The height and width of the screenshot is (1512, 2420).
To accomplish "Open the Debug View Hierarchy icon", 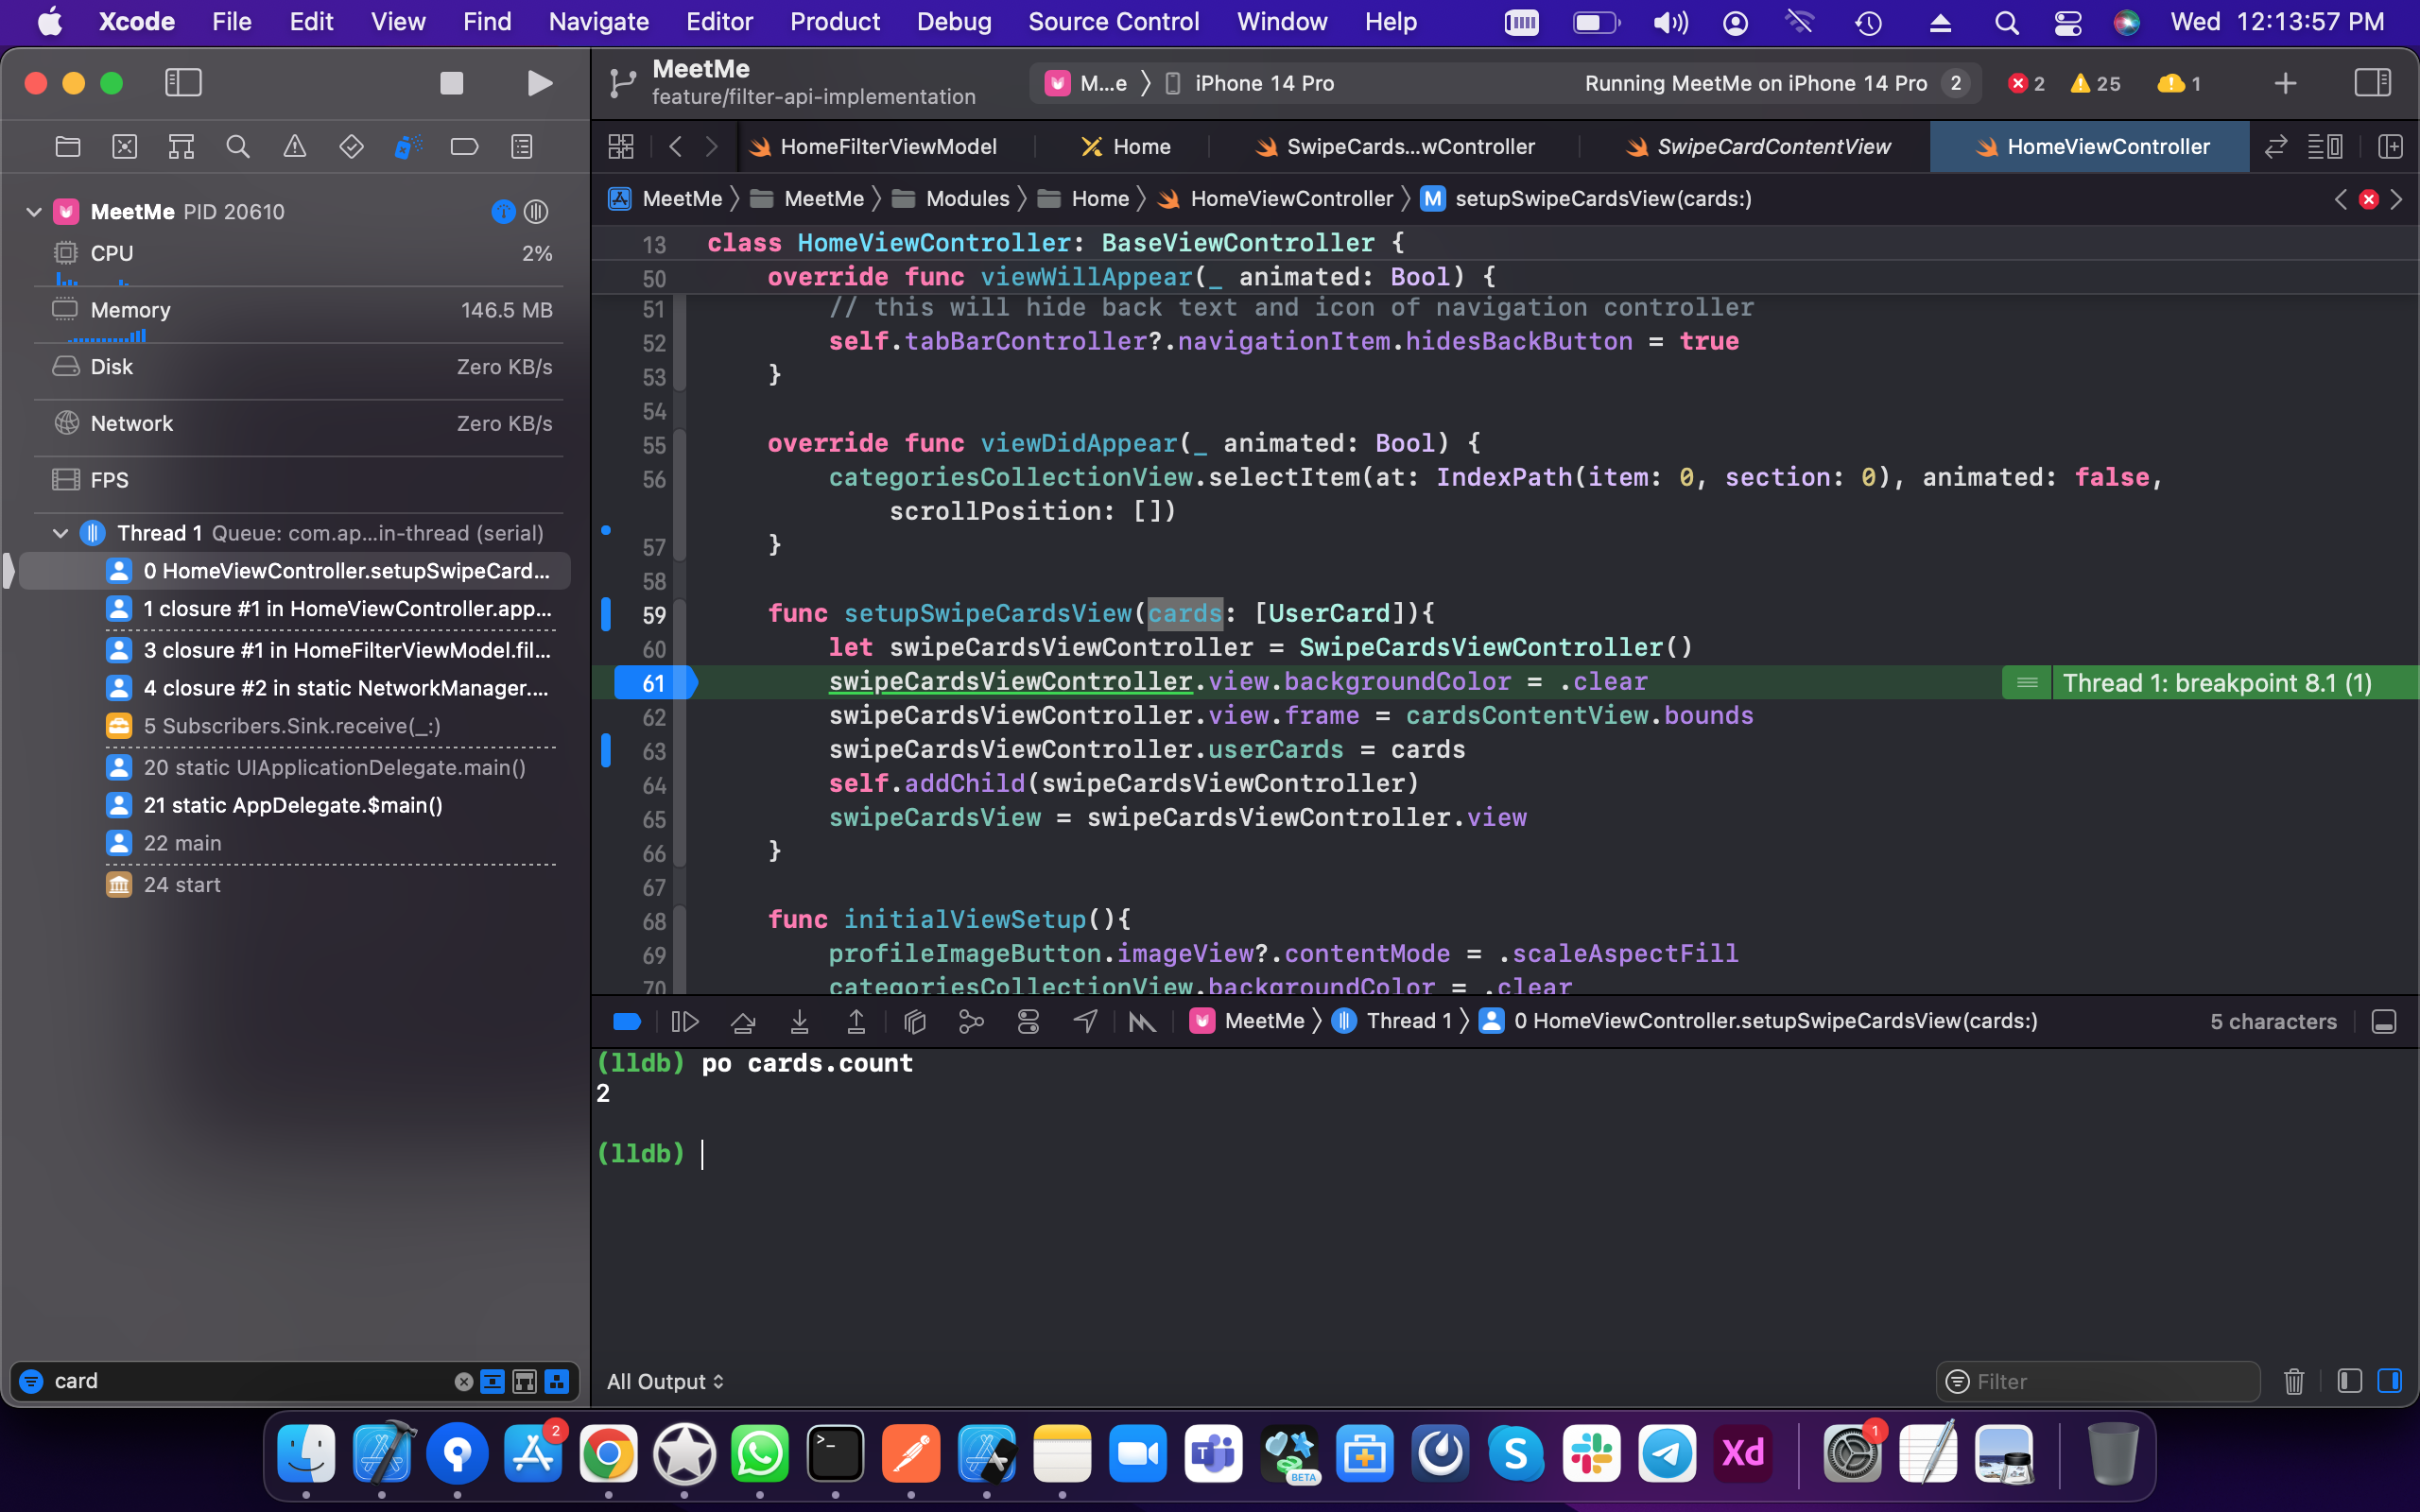I will (914, 1021).
